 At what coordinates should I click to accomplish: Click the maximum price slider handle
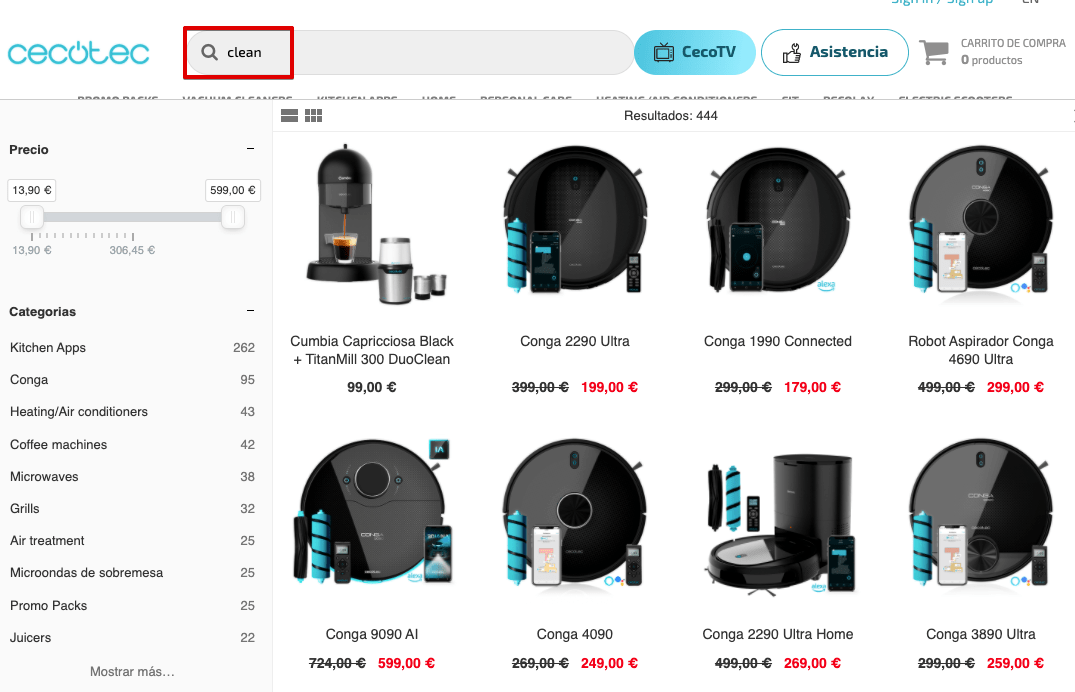[x=233, y=217]
